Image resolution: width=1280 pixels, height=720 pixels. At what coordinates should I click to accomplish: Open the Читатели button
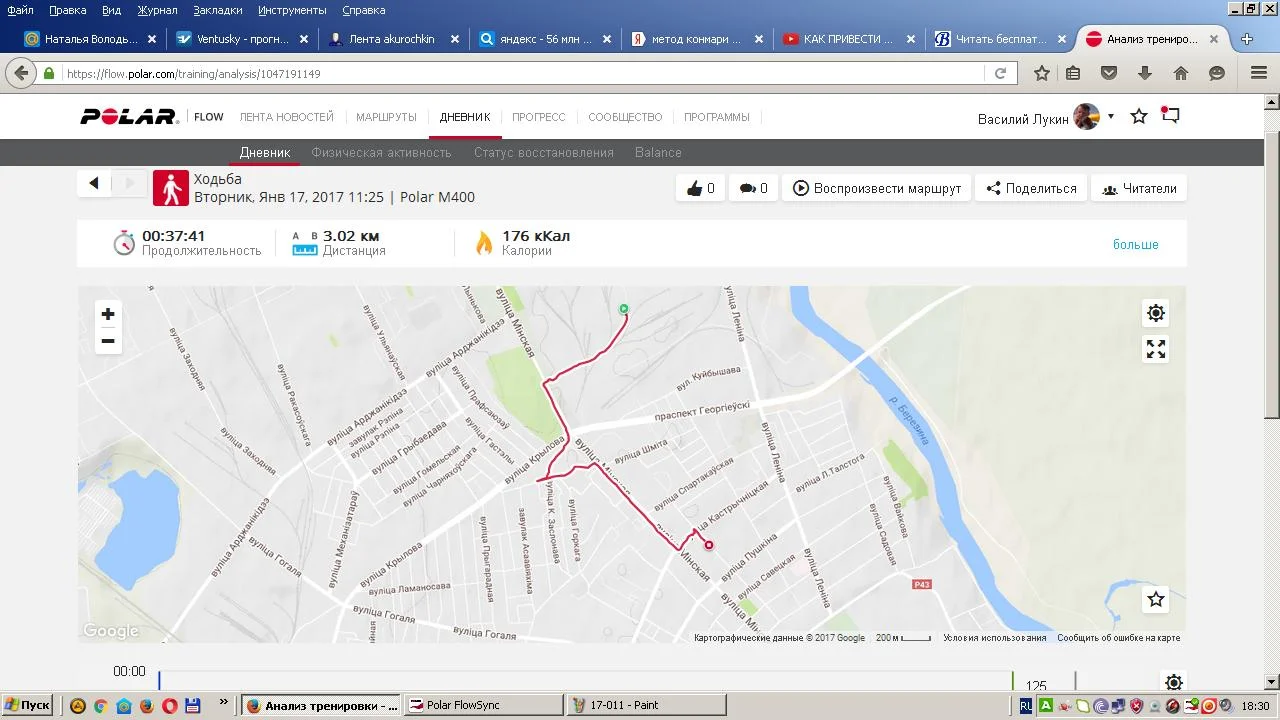coord(1139,188)
